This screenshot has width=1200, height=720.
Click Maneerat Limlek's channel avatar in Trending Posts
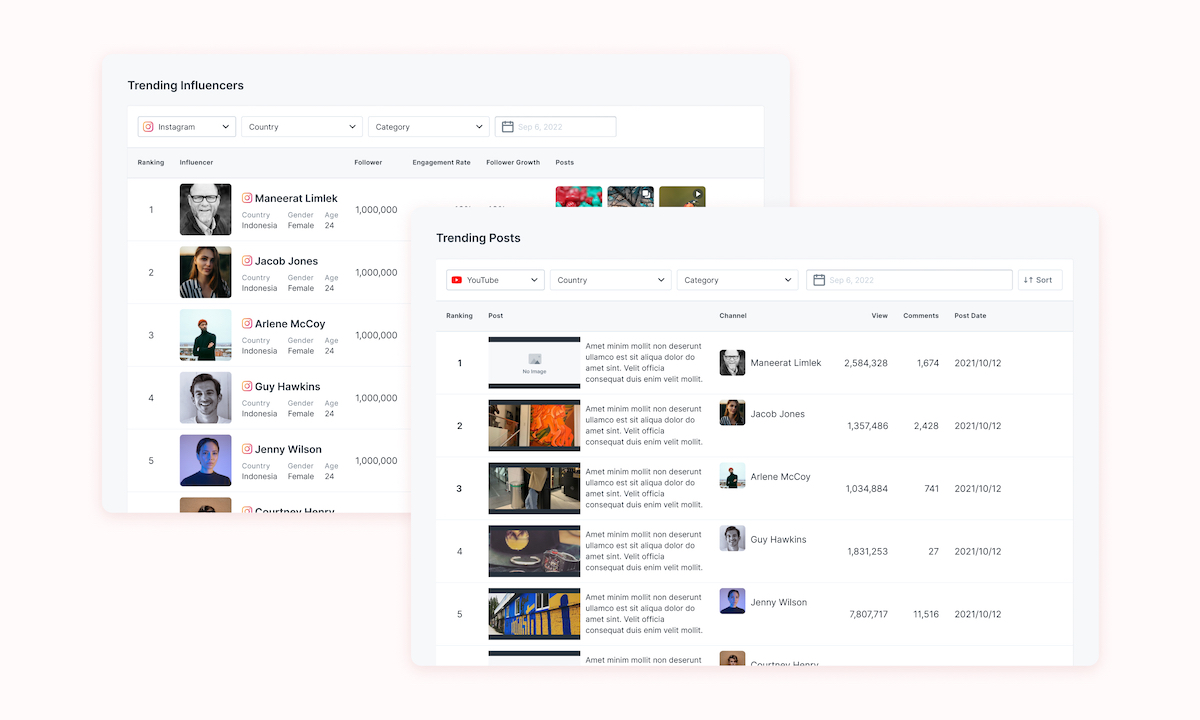tap(732, 362)
